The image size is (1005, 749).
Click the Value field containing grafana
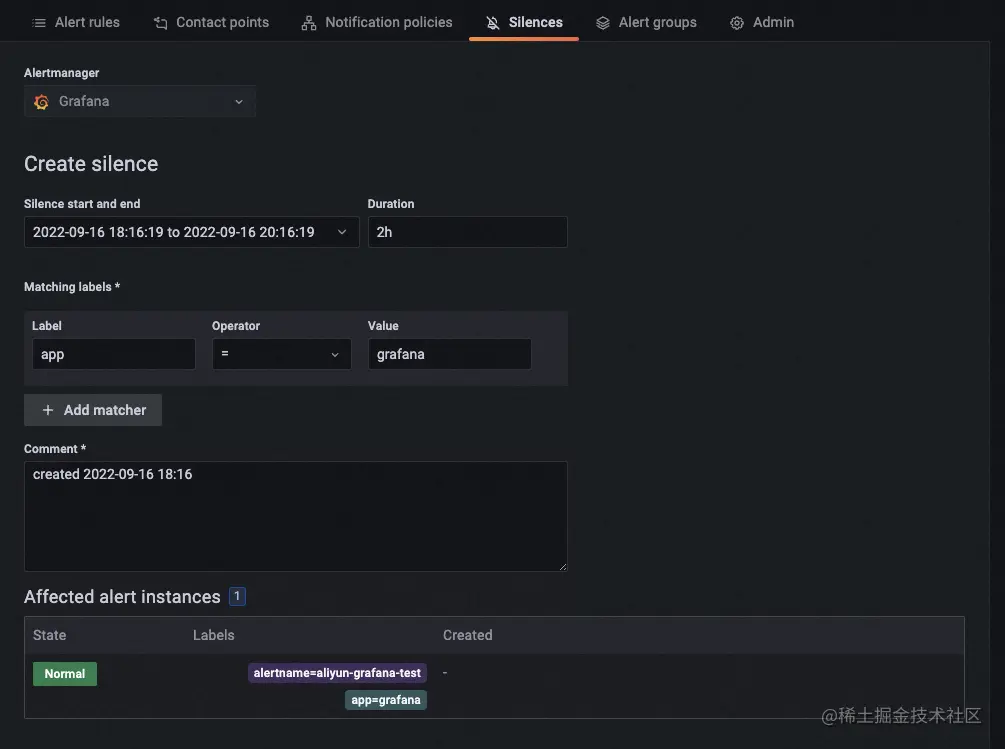tap(450, 354)
